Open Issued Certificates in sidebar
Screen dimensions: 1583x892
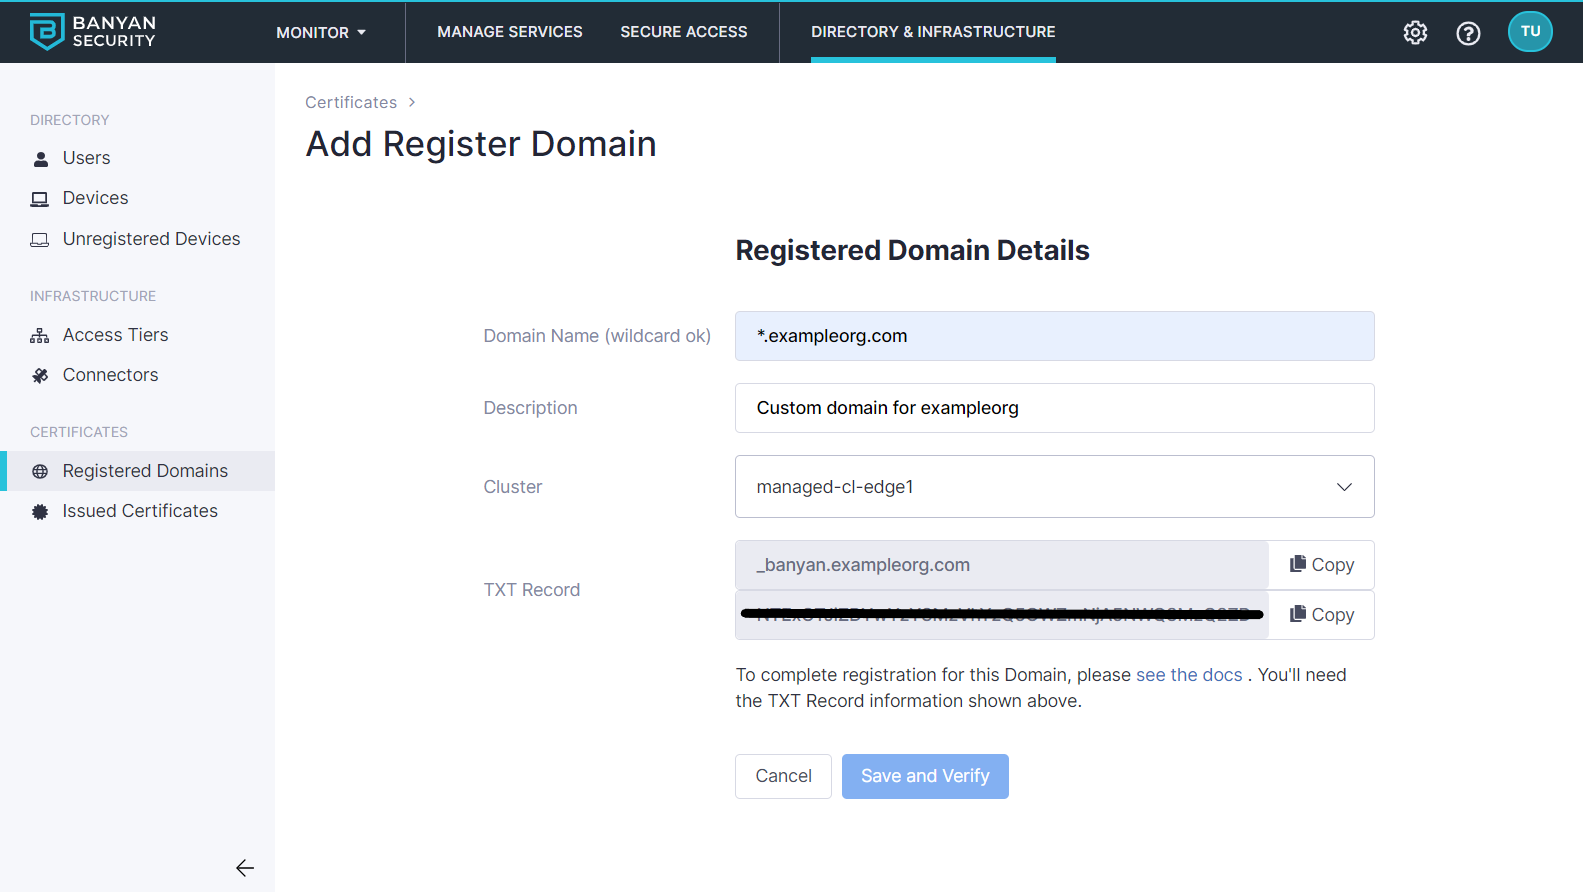pos(140,511)
